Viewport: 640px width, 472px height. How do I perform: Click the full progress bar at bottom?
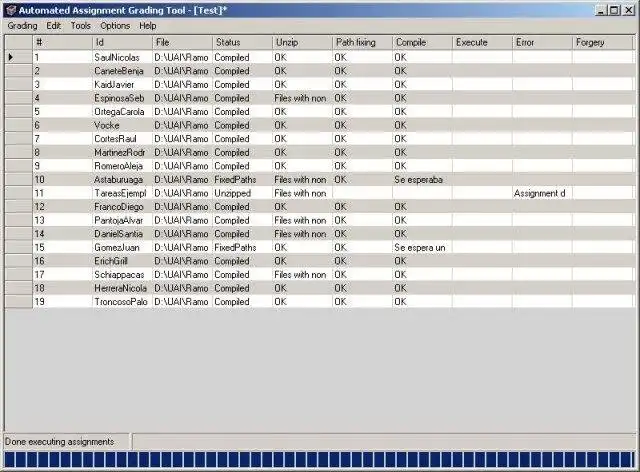(320, 459)
